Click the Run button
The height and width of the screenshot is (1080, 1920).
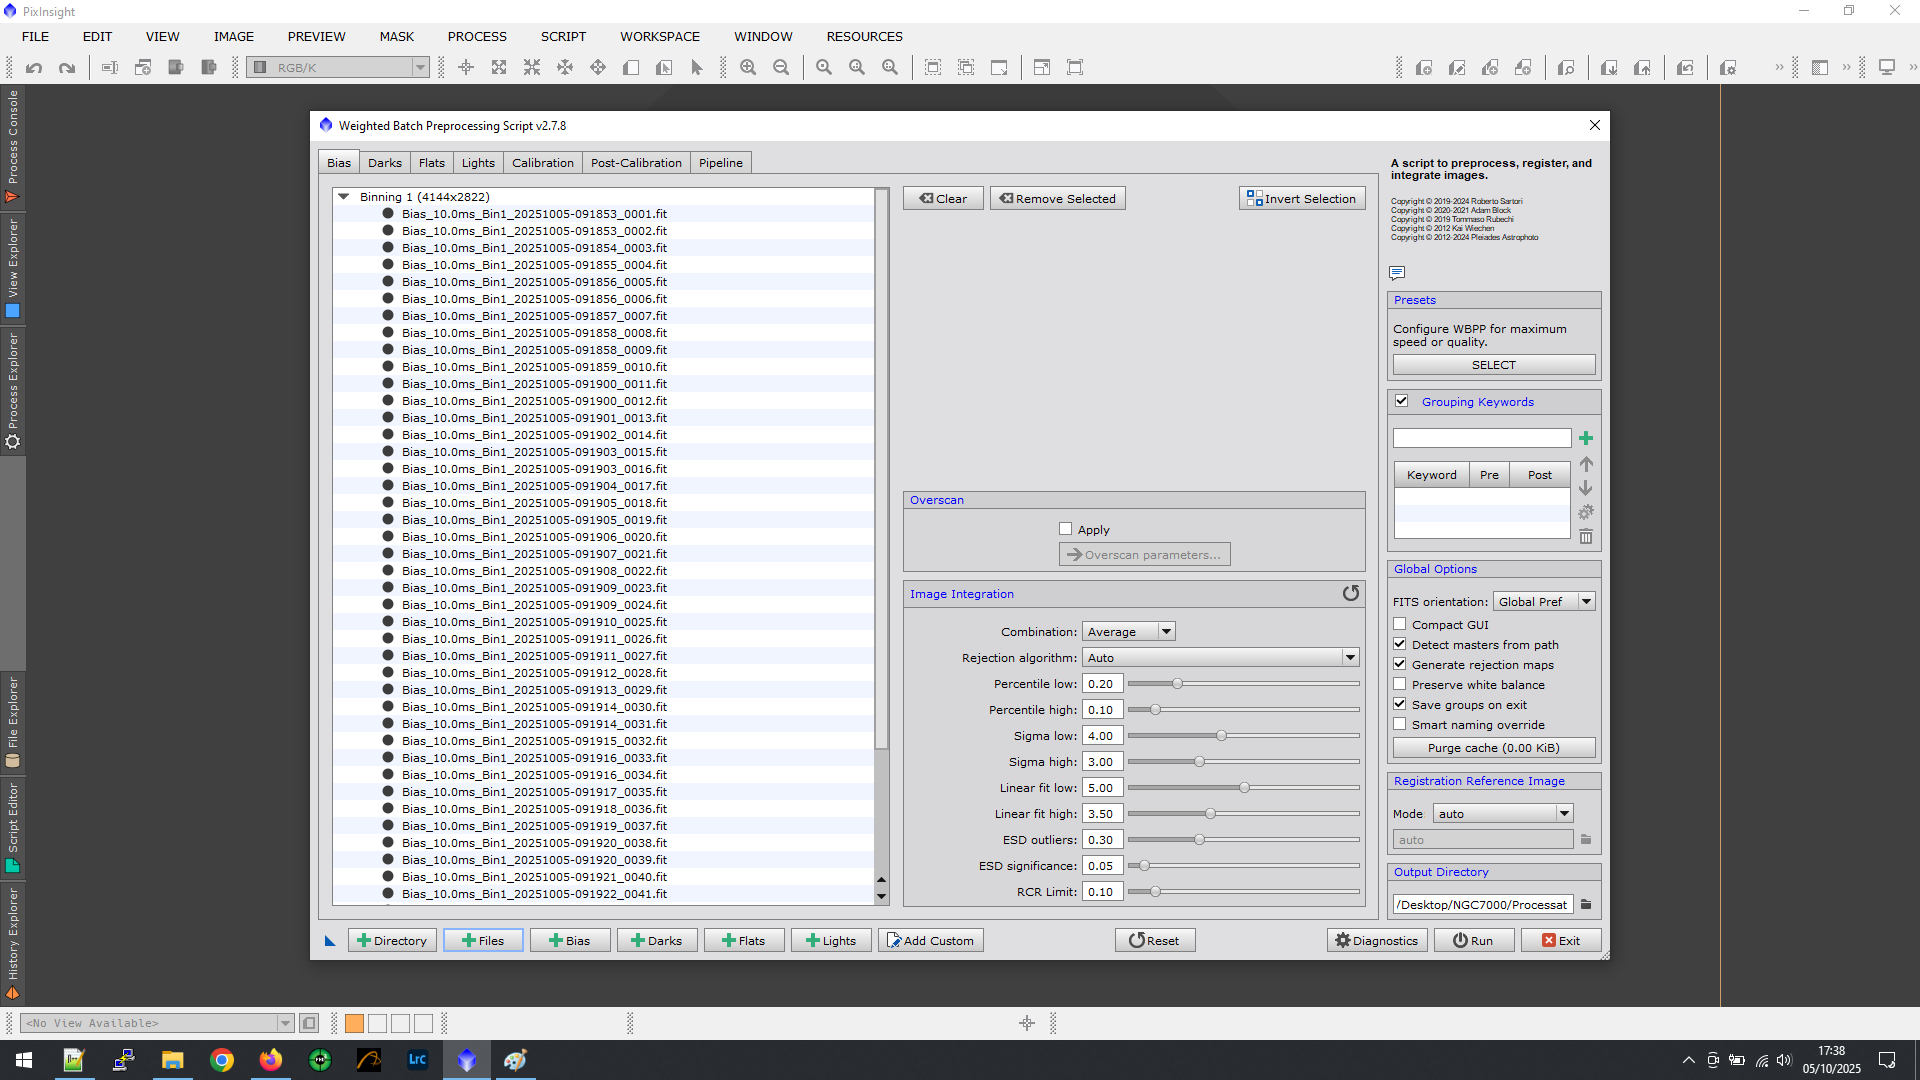coord(1472,940)
